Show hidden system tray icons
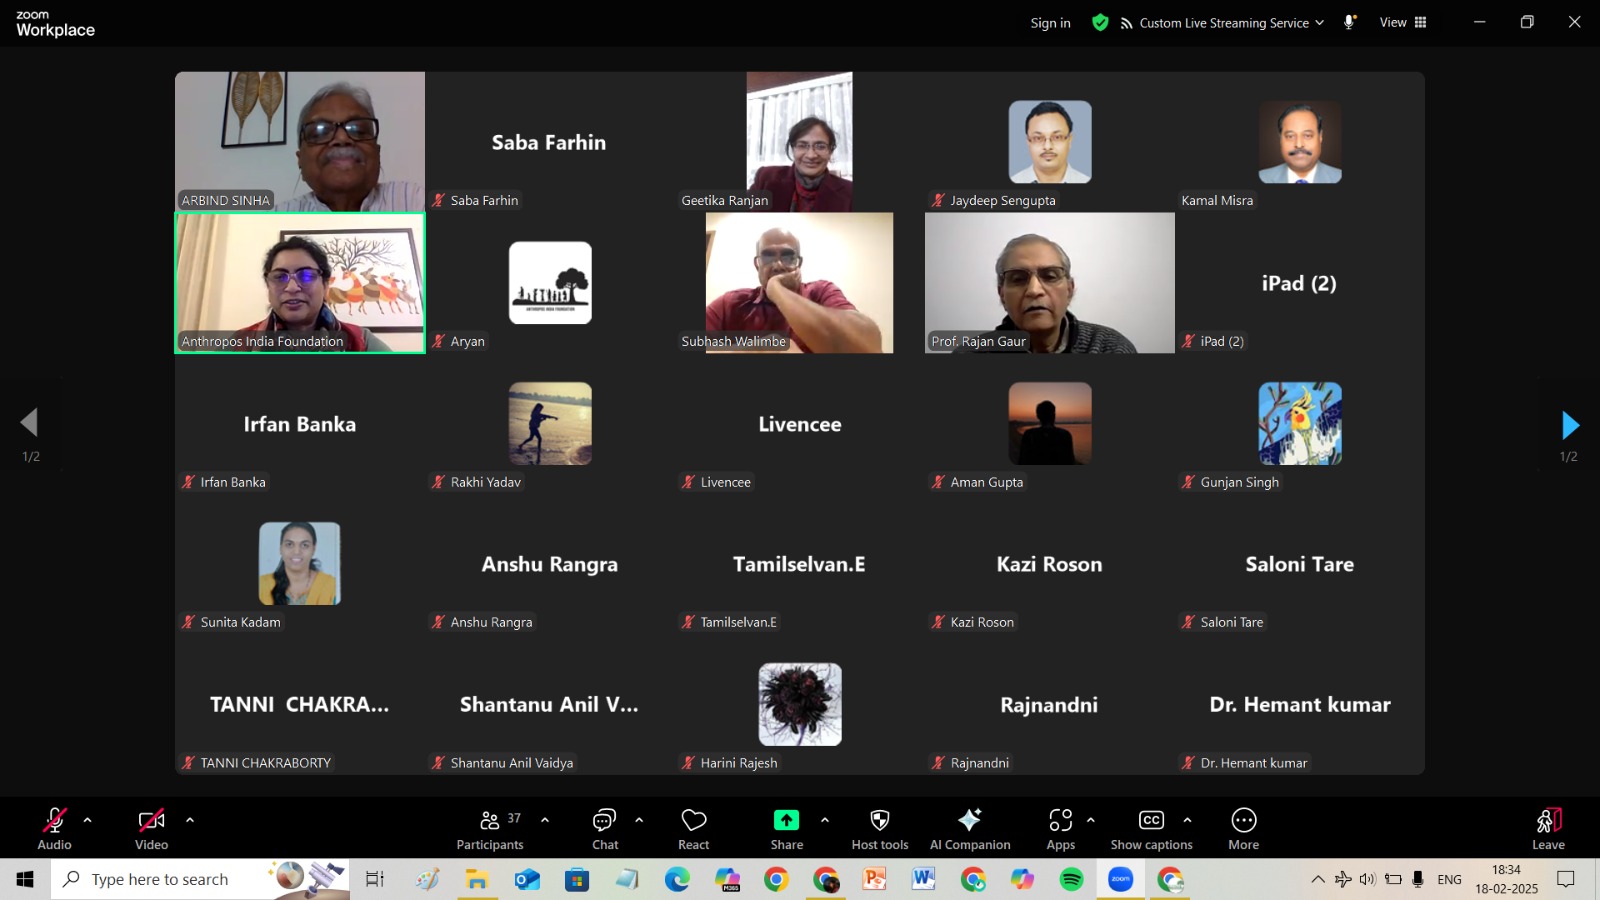 coord(1318,879)
